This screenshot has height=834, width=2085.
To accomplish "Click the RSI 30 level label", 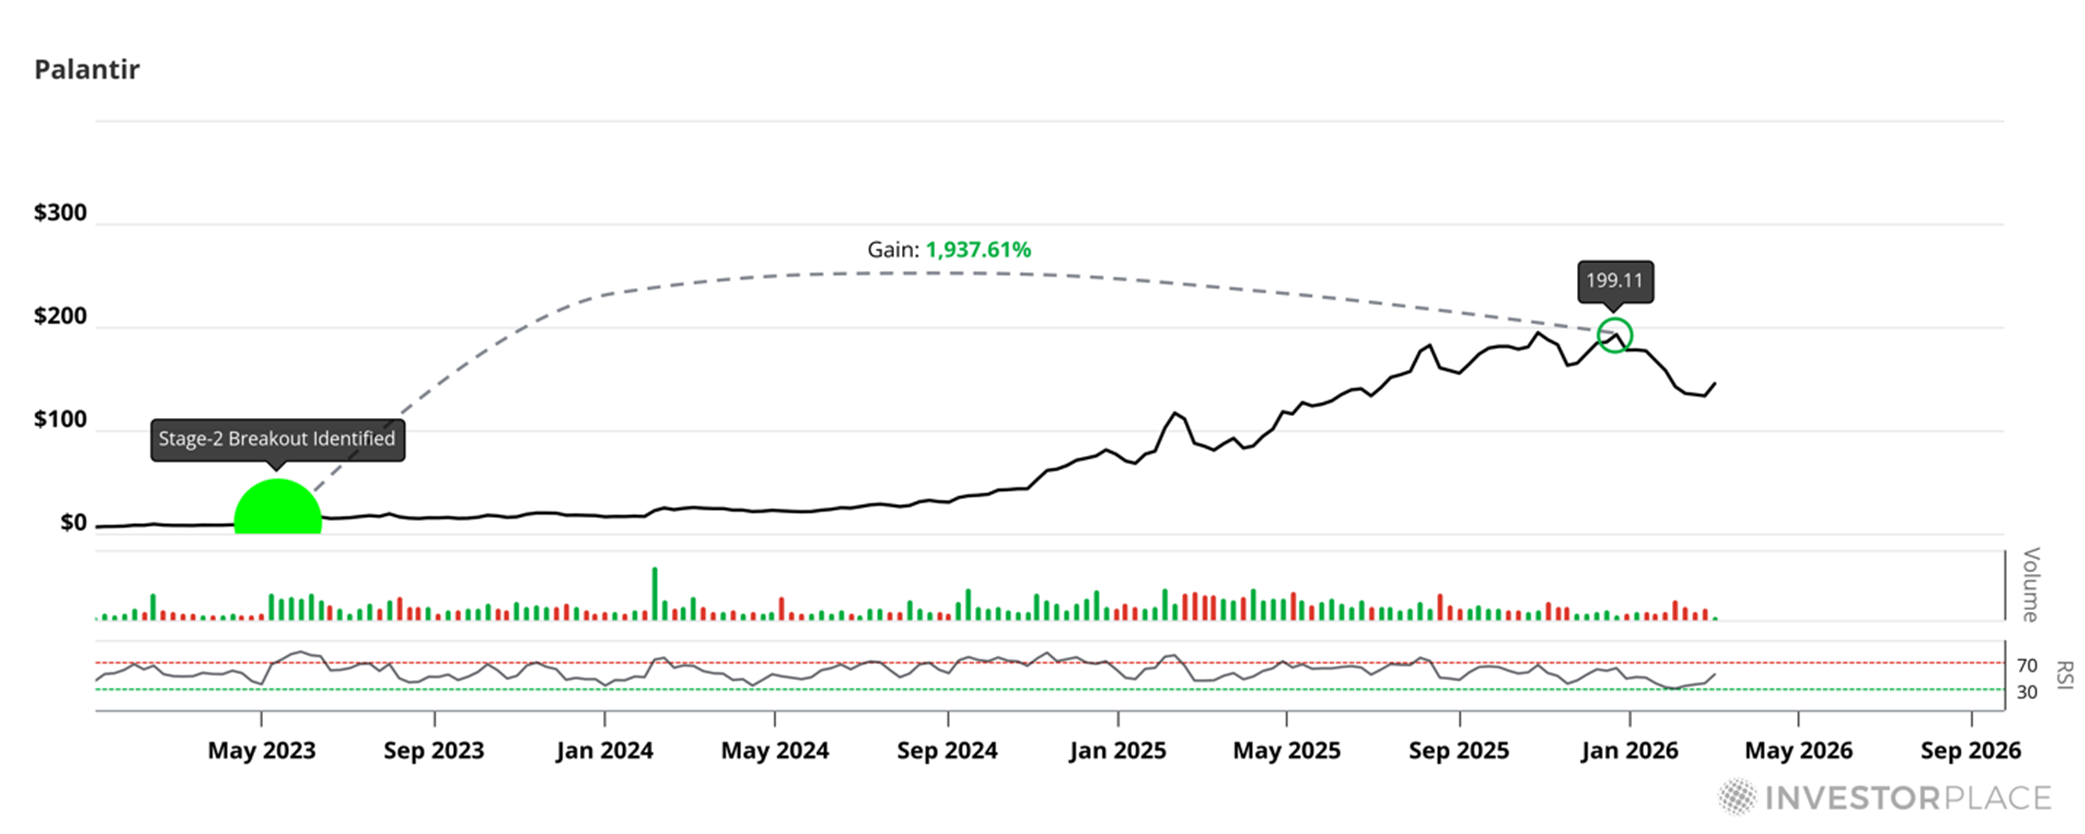I will pyautogui.click(x=2027, y=692).
